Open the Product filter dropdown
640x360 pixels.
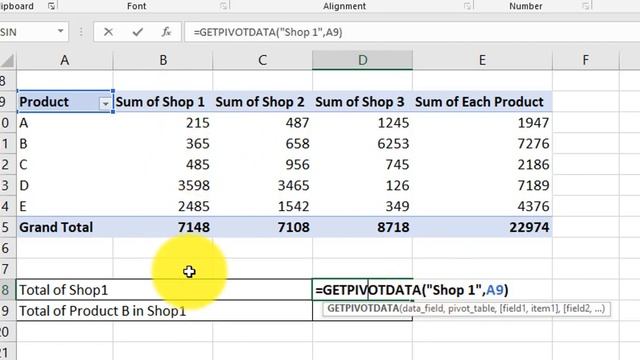[x=105, y=104]
